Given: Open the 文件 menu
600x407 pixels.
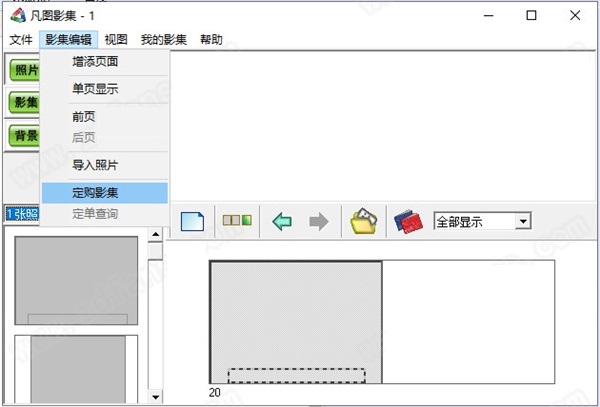Looking at the screenshot, I should pos(21,39).
